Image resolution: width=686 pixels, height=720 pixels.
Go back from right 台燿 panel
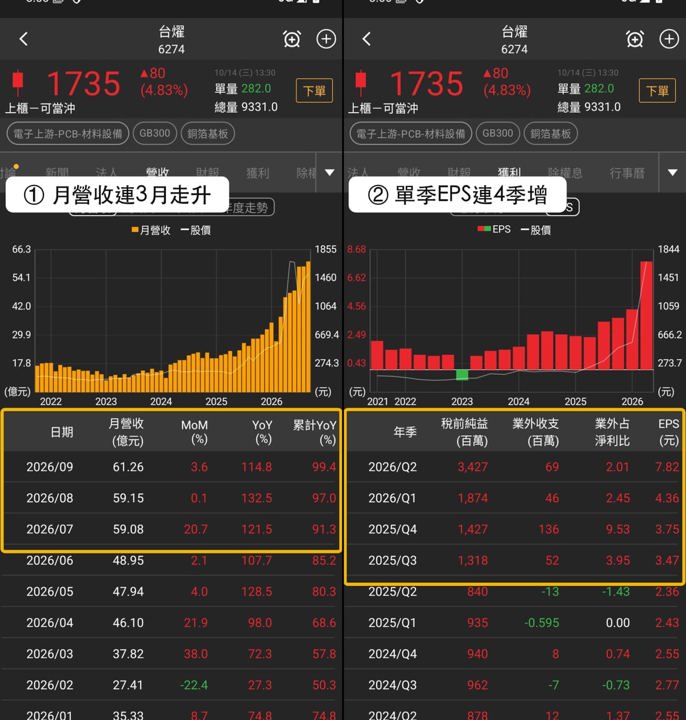pos(366,39)
